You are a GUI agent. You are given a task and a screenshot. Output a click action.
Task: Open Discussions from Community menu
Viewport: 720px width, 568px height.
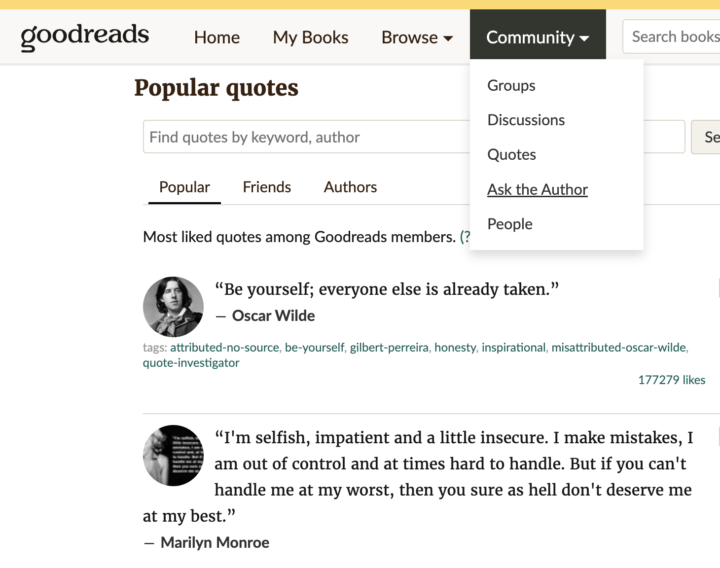tap(526, 120)
